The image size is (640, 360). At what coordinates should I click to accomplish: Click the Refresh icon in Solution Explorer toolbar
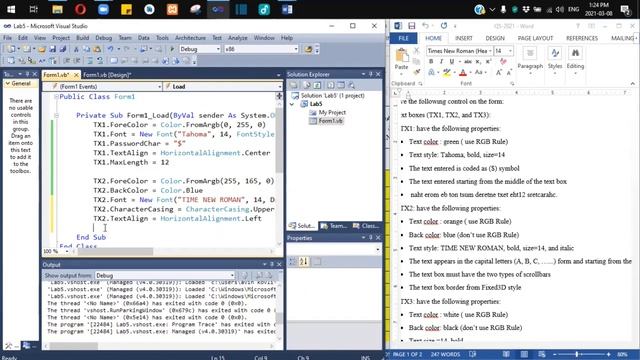[x=317, y=85]
